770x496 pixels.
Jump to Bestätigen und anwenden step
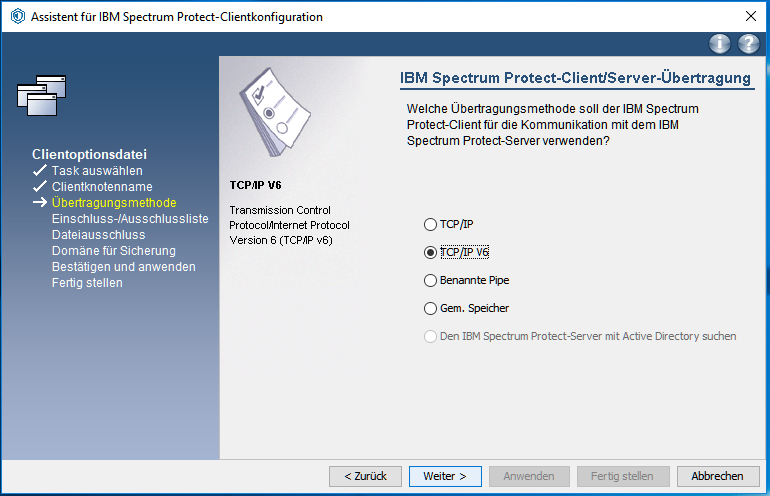click(123, 267)
